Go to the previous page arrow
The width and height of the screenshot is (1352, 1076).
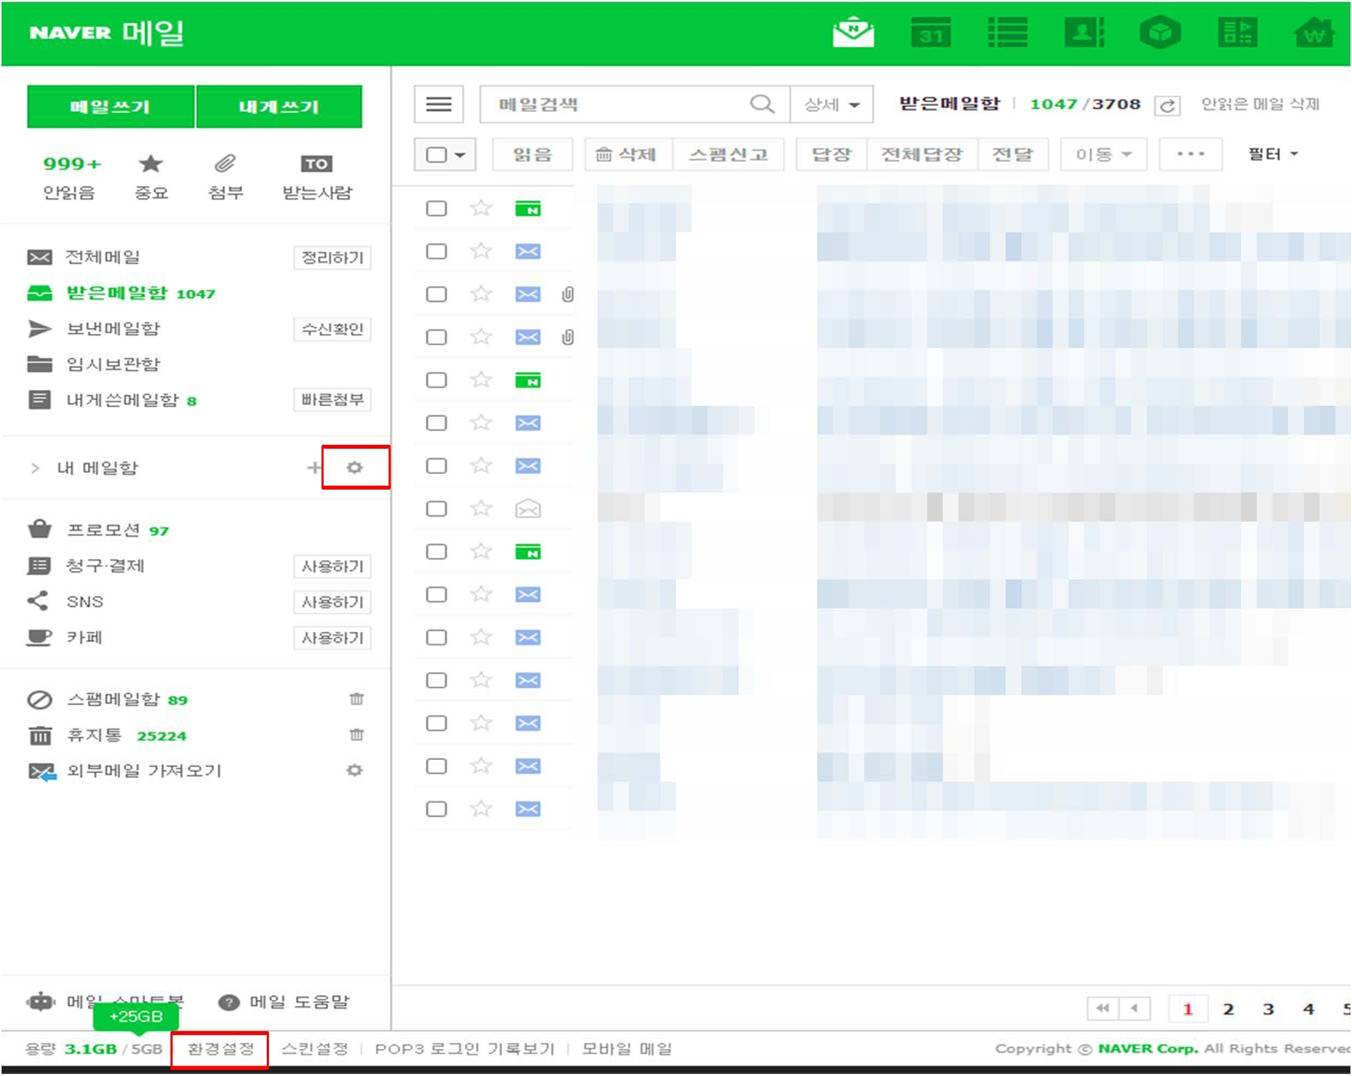1134,1008
